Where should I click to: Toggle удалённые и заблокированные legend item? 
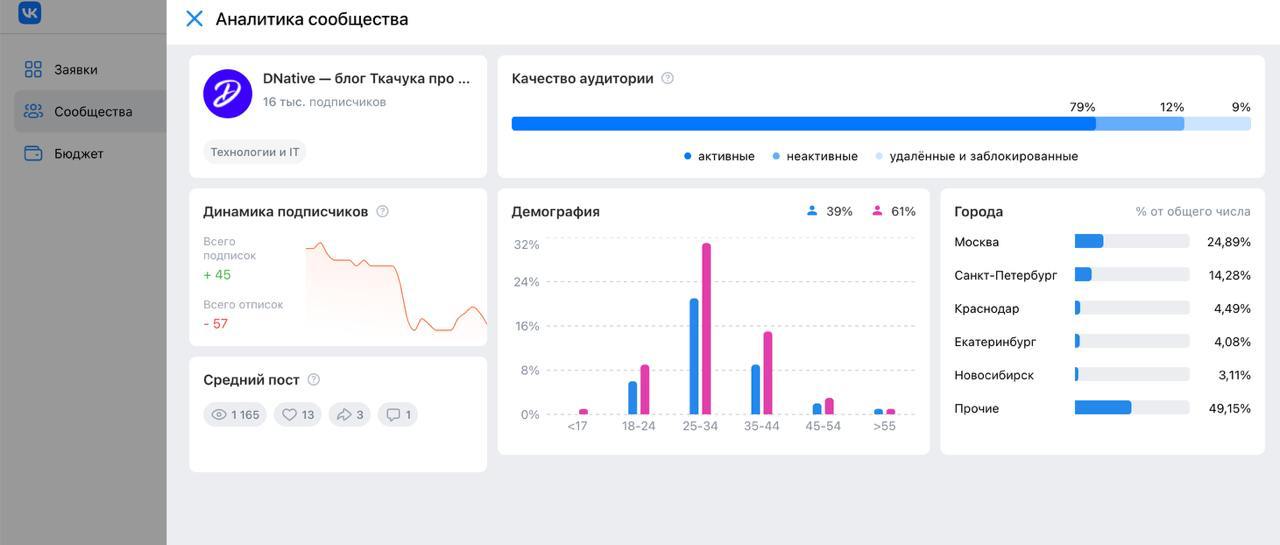pyautogui.click(x=977, y=157)
